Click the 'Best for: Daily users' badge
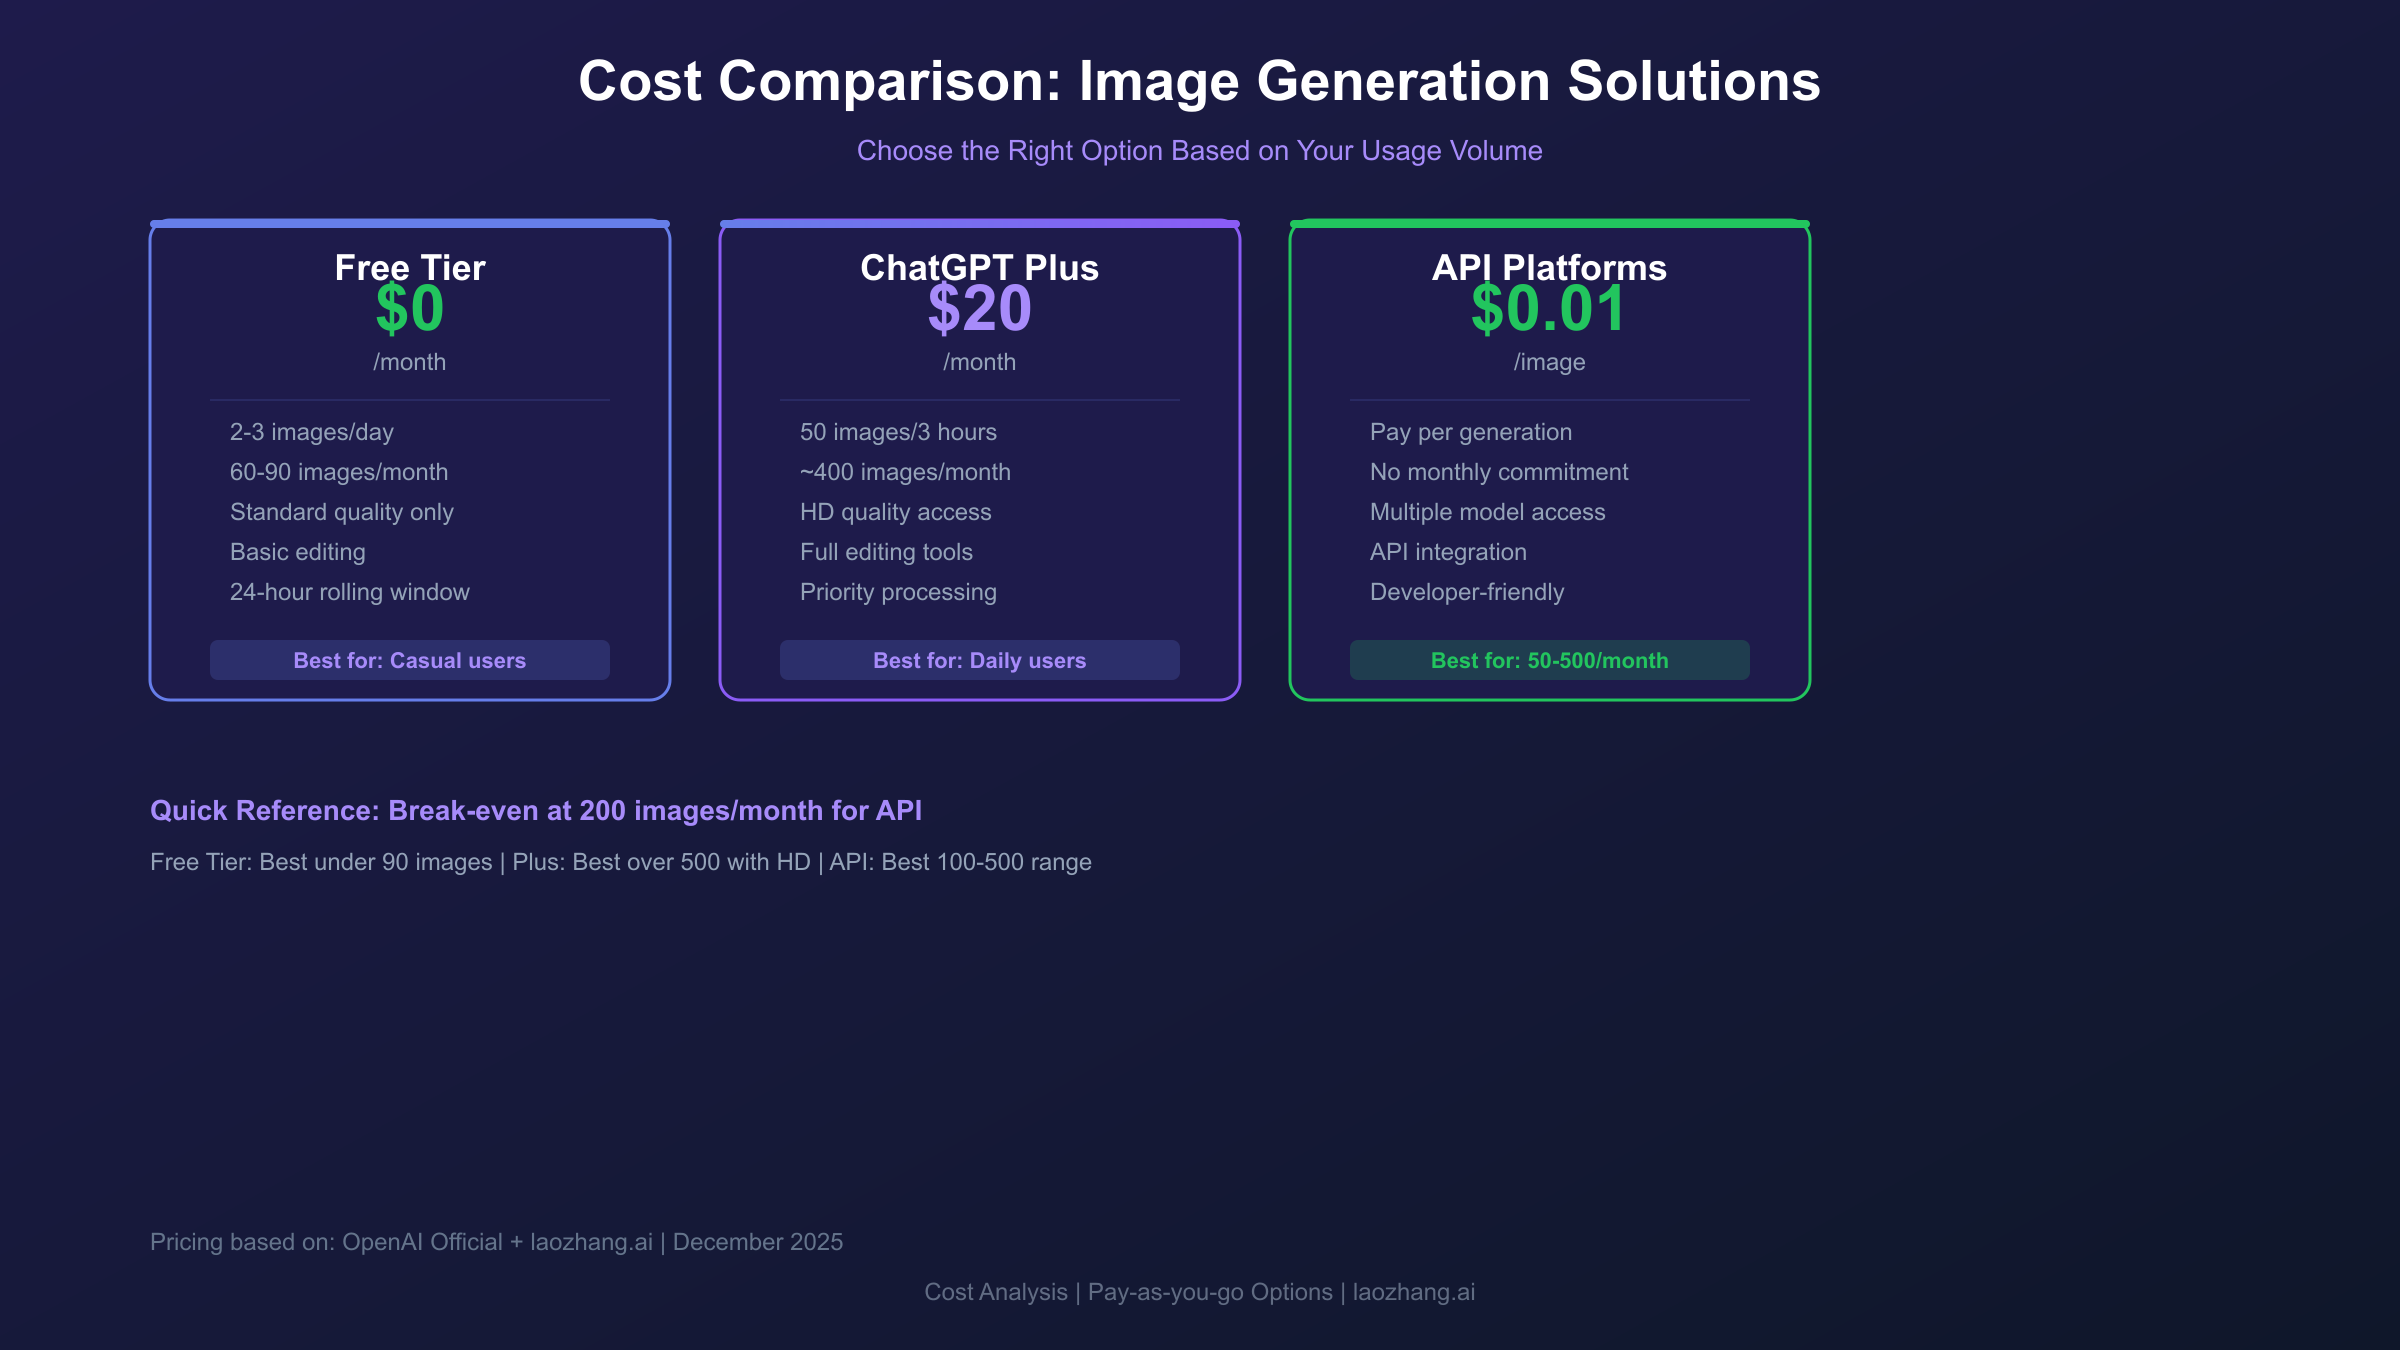This screenshot has height=1350, width=2400. point(979,660)
